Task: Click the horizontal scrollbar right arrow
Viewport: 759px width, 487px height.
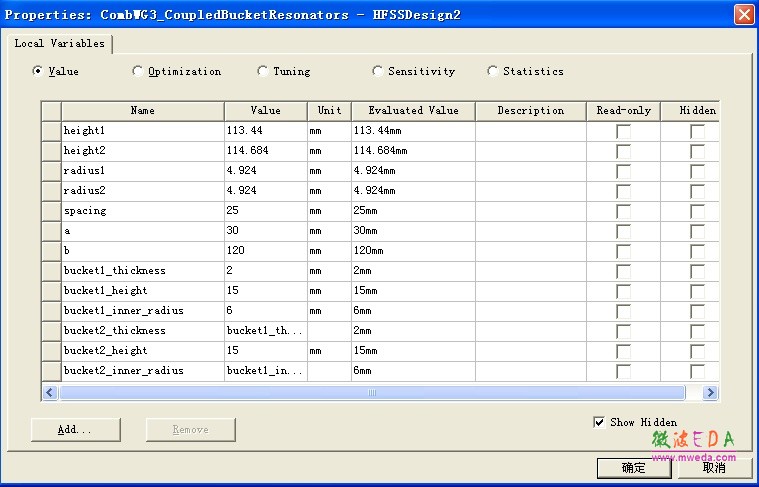Action: (710, 393)
